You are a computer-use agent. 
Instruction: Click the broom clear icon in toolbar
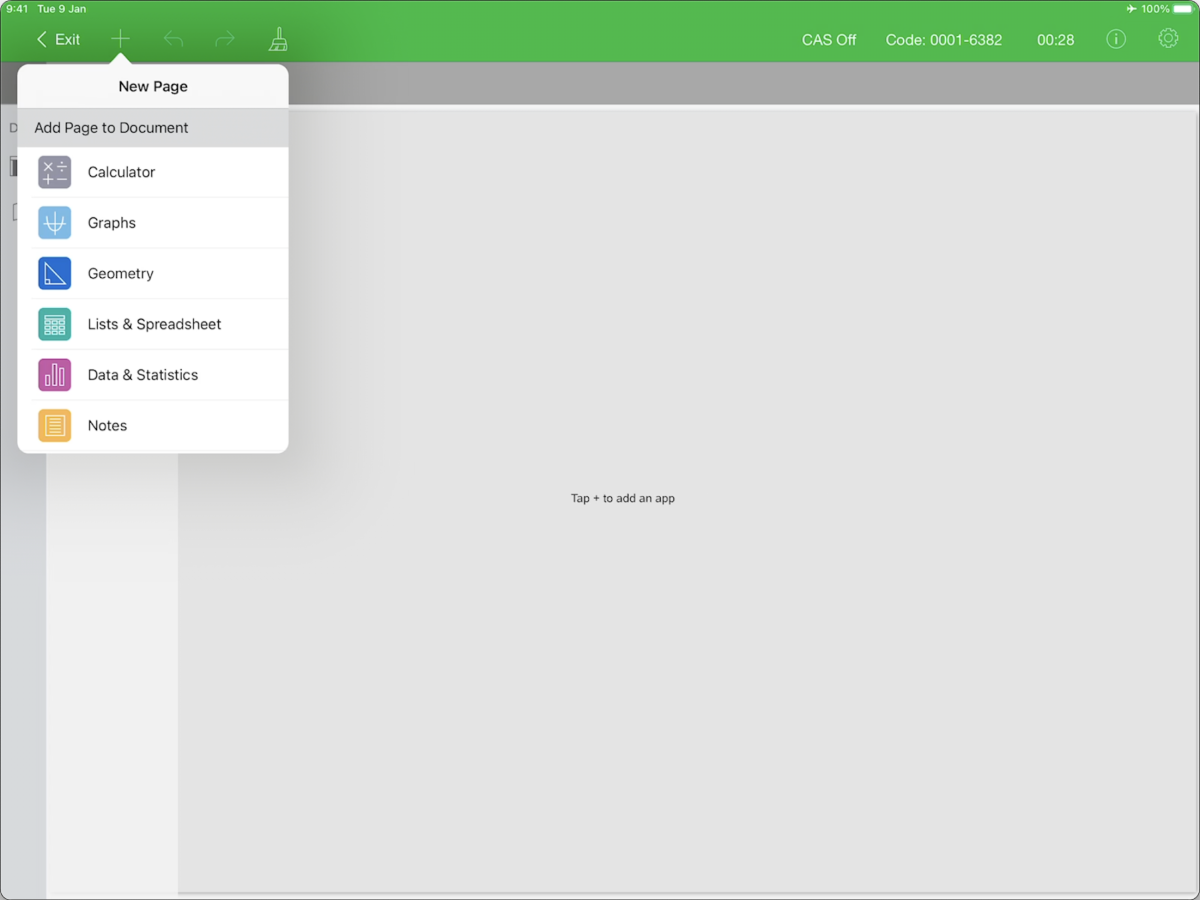[278, 39]
